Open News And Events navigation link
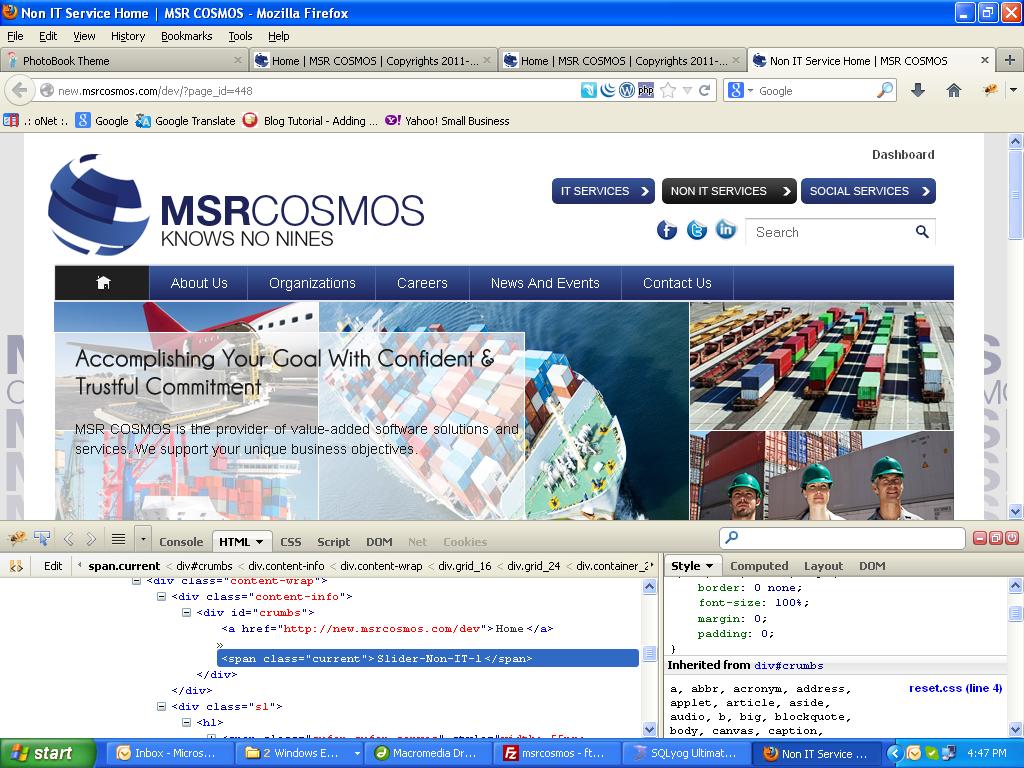 point(545,283)
